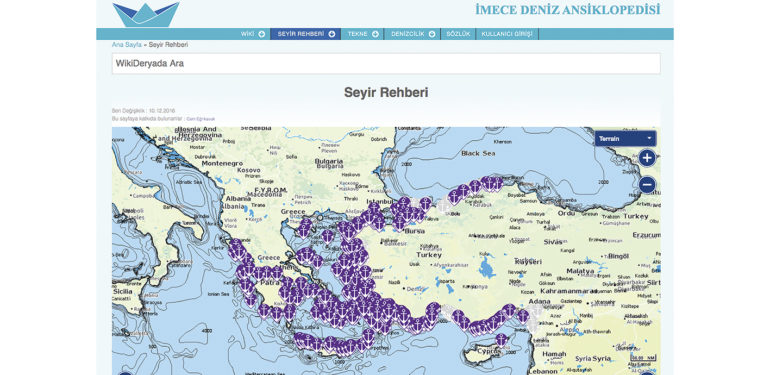The image size is (770, 375).
Task: Click the WikiDeryada Ara search field
Action: [x=386, y=64]
